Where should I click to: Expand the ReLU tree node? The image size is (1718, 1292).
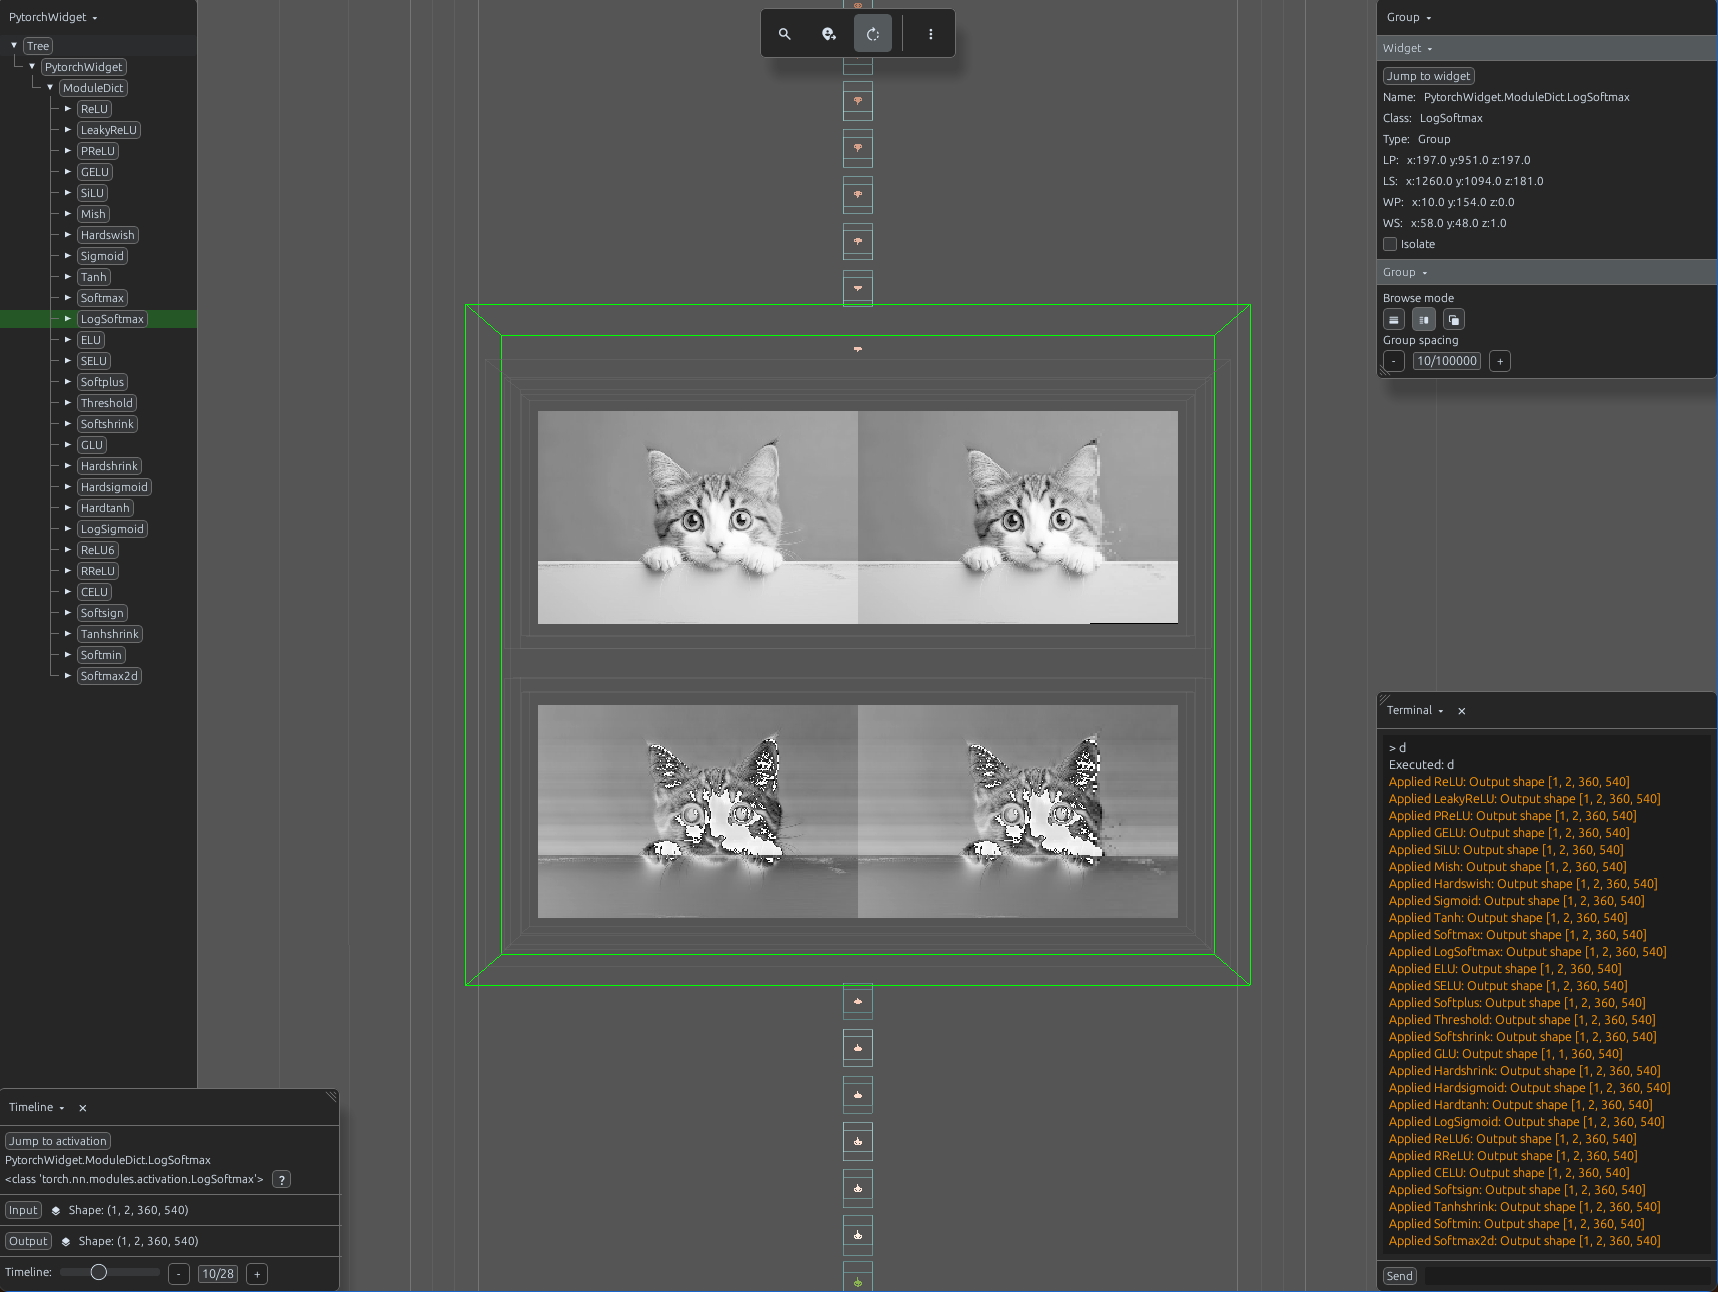(68, 109)
